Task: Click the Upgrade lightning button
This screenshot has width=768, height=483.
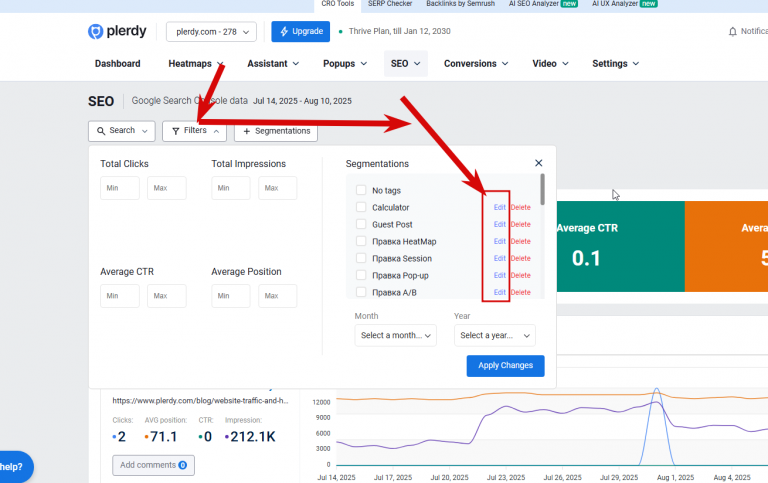Action: coord(301,31)
